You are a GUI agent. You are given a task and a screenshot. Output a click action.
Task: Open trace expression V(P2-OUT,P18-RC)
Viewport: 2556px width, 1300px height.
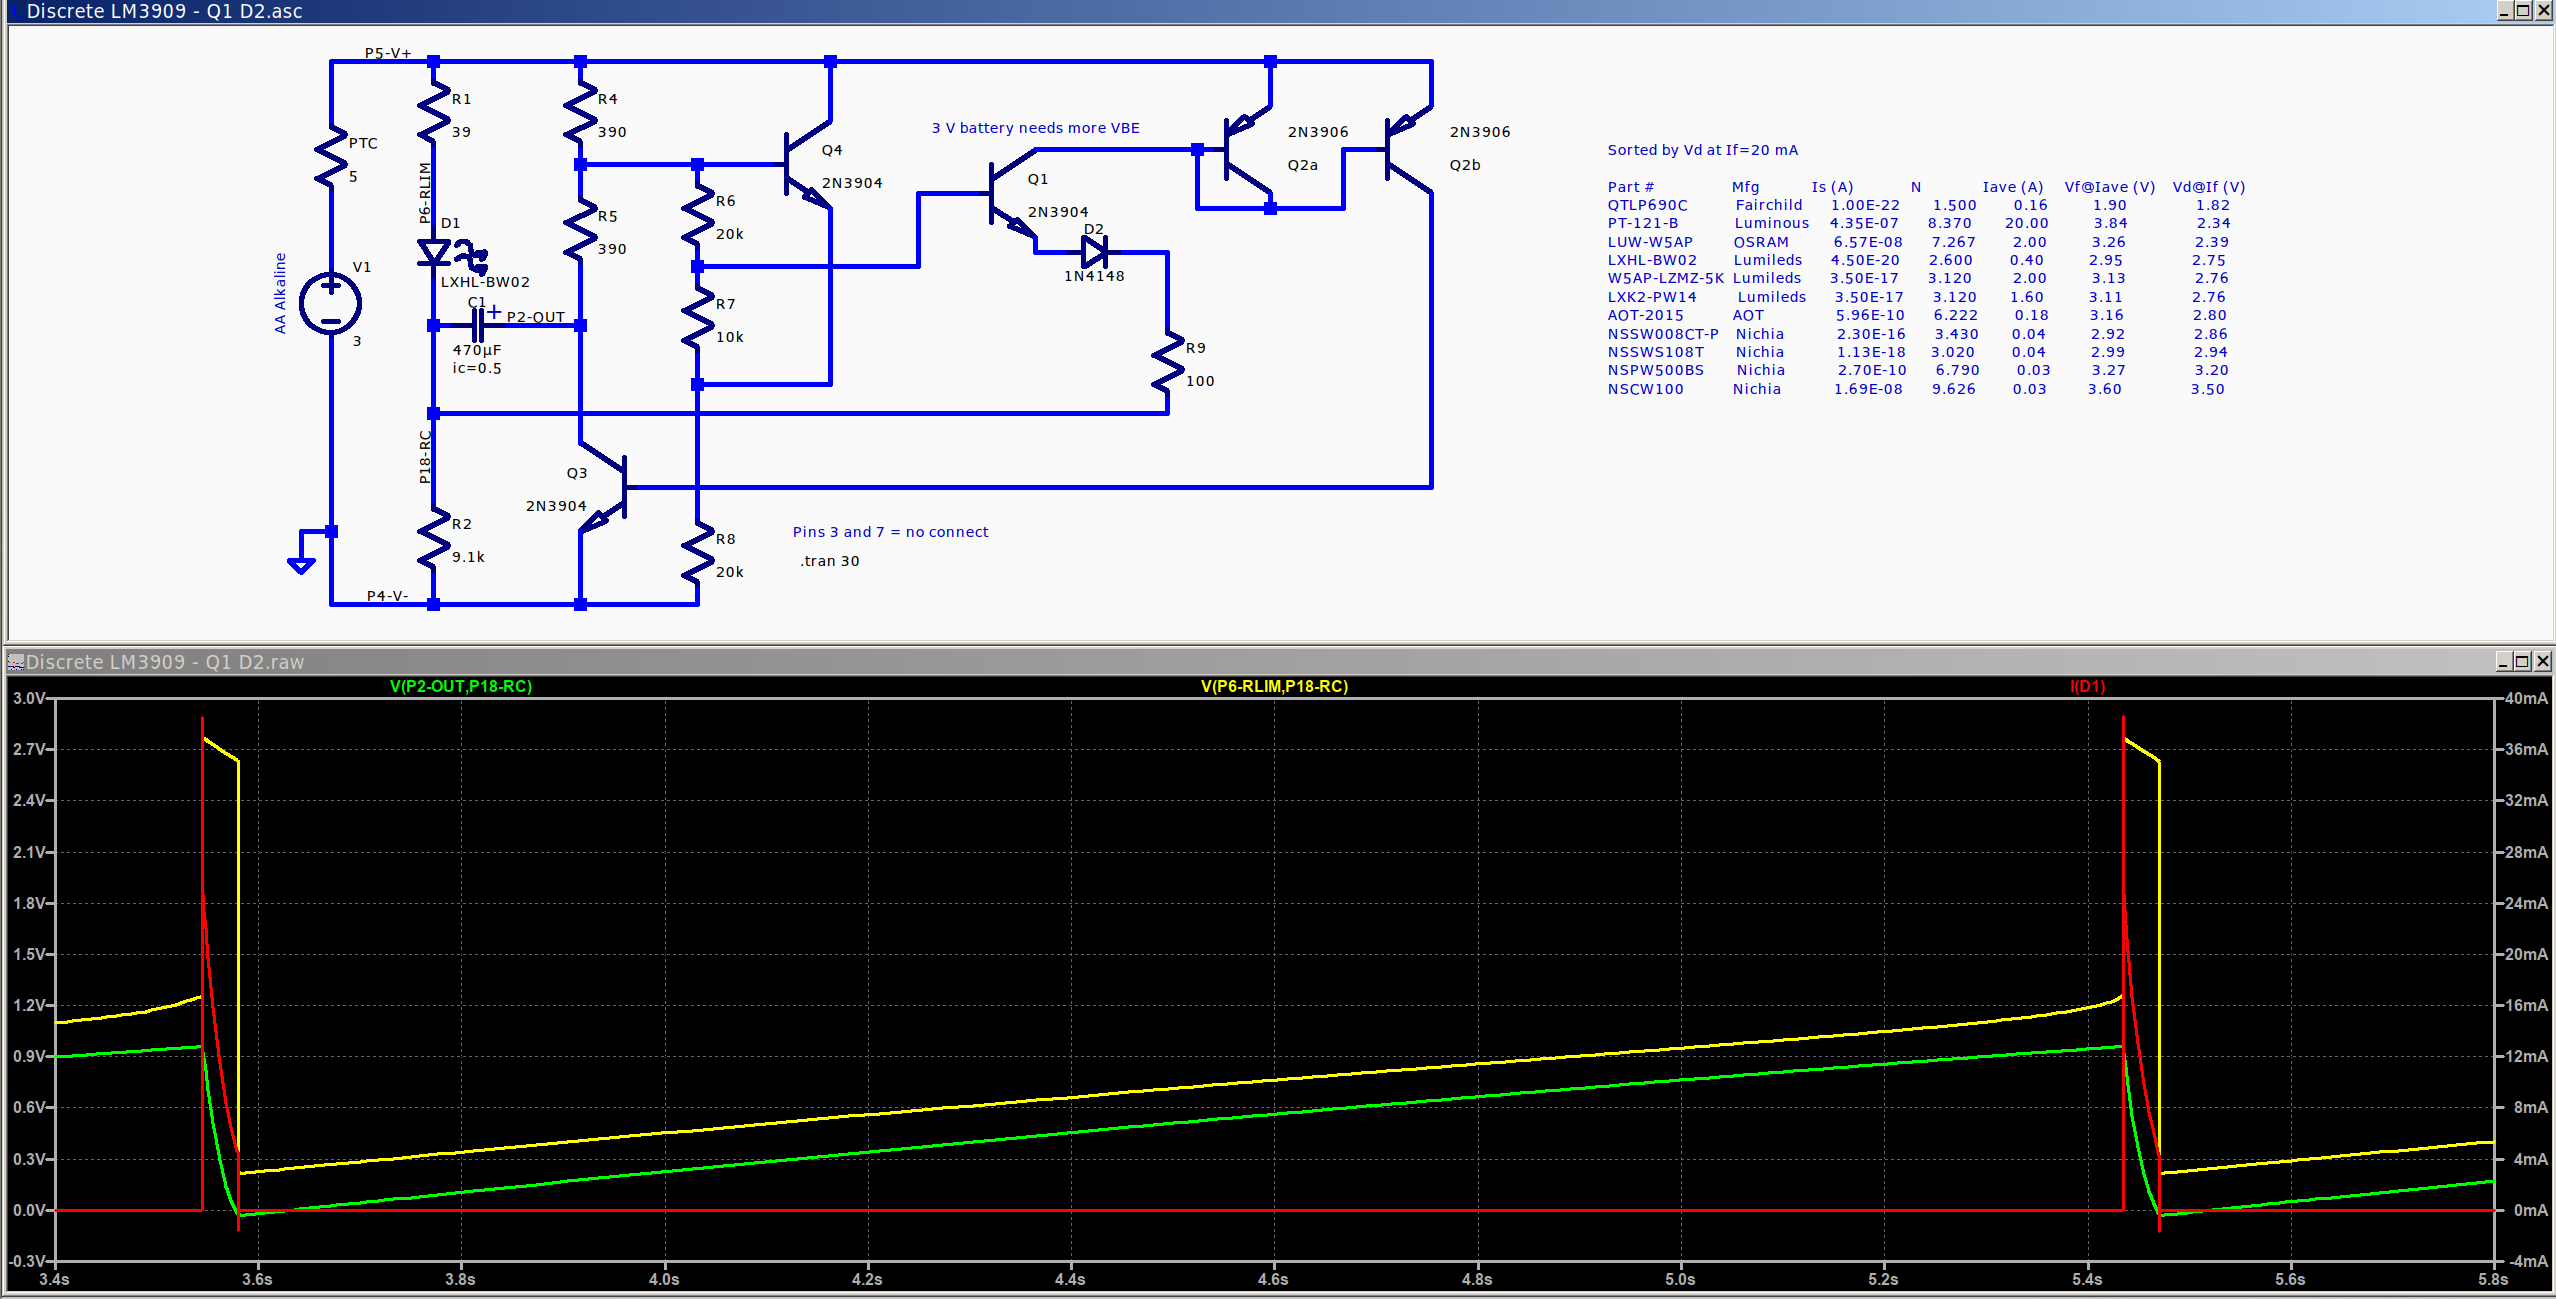pos(461,687)
